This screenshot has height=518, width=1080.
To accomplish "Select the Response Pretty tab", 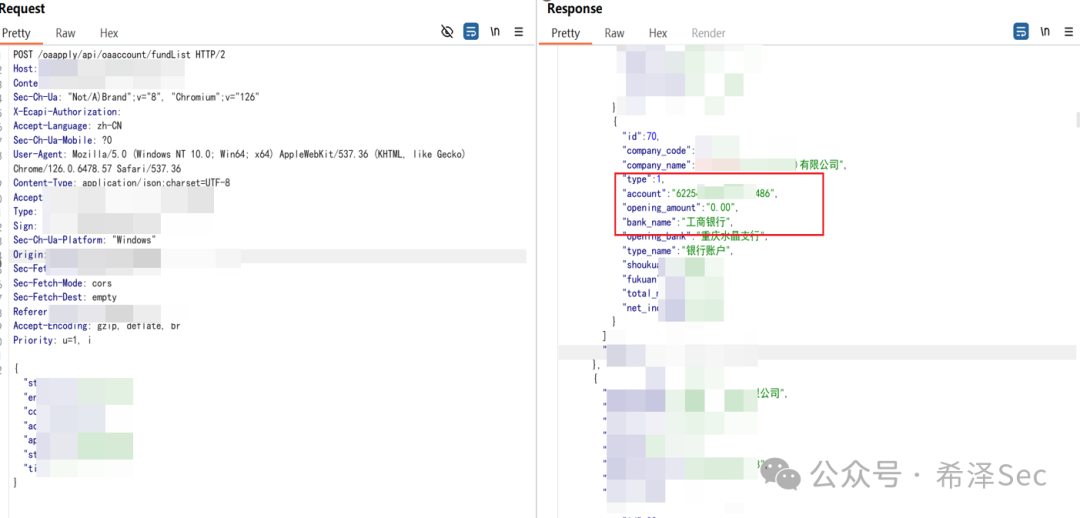I will [x=565, y=33].
